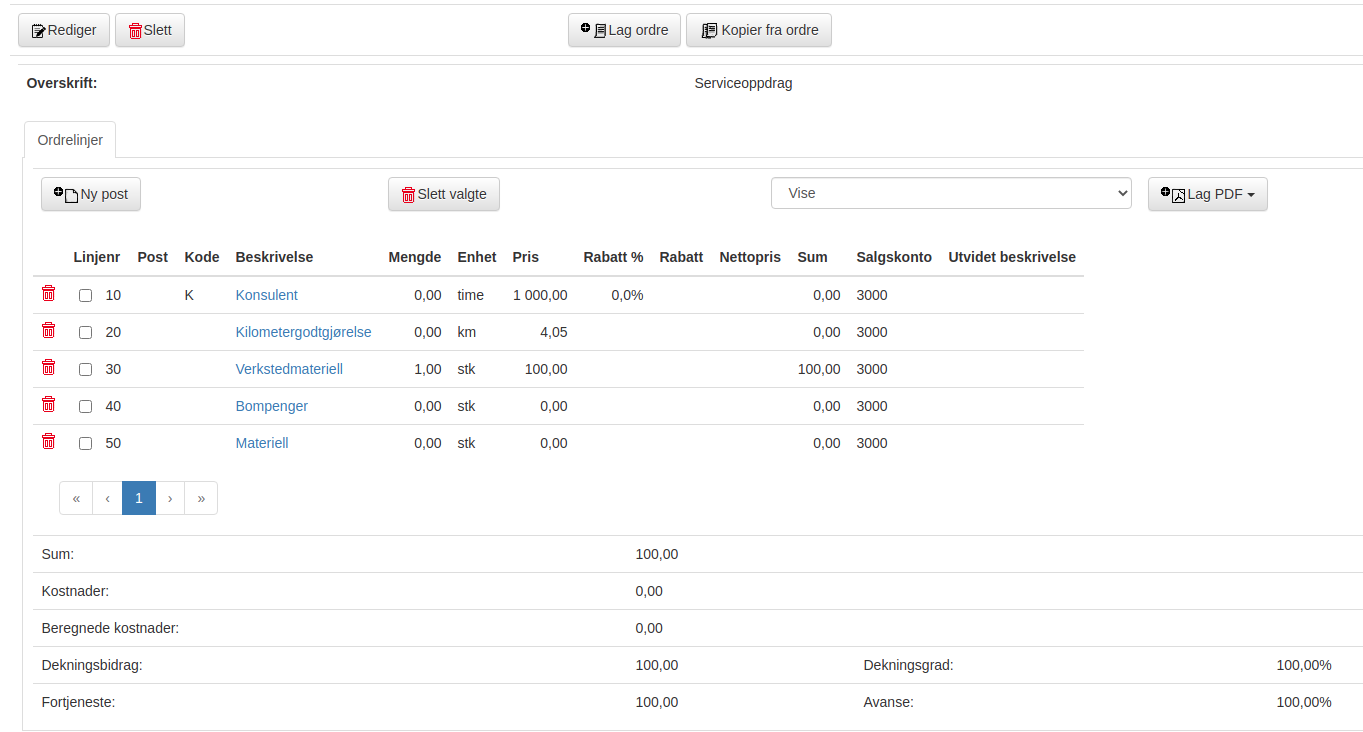
Task: Click the Beskrivelse column header
Action: 275,257
